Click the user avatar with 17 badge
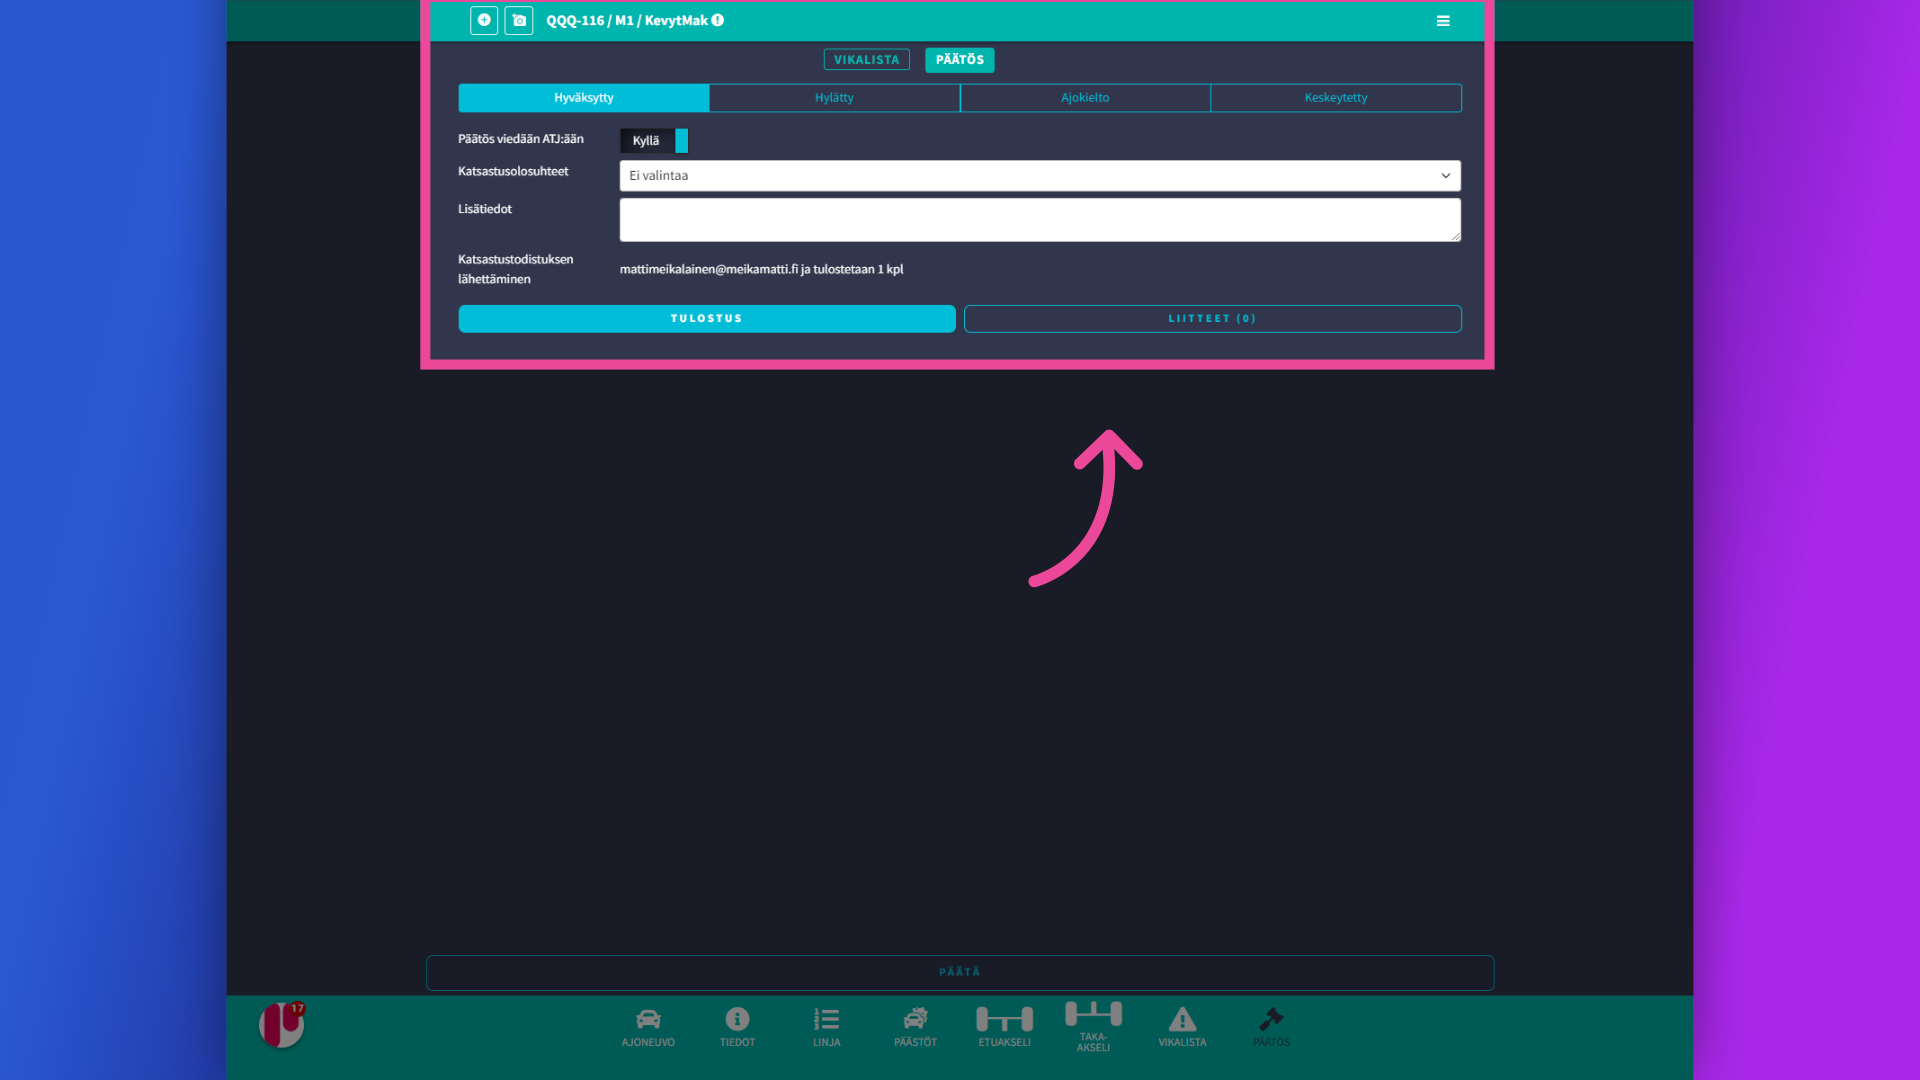The height and width of the screenshot is (1080, 1920). (282, 1025)
